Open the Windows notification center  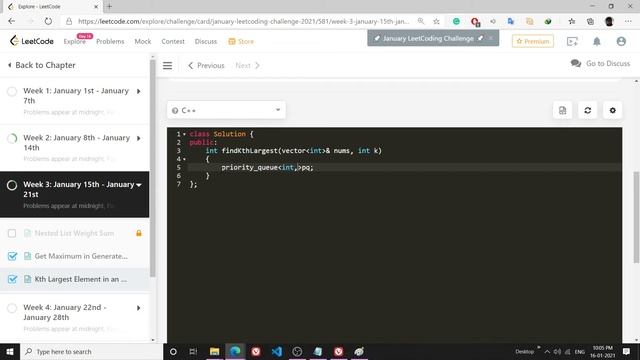(x=627, y=351)
